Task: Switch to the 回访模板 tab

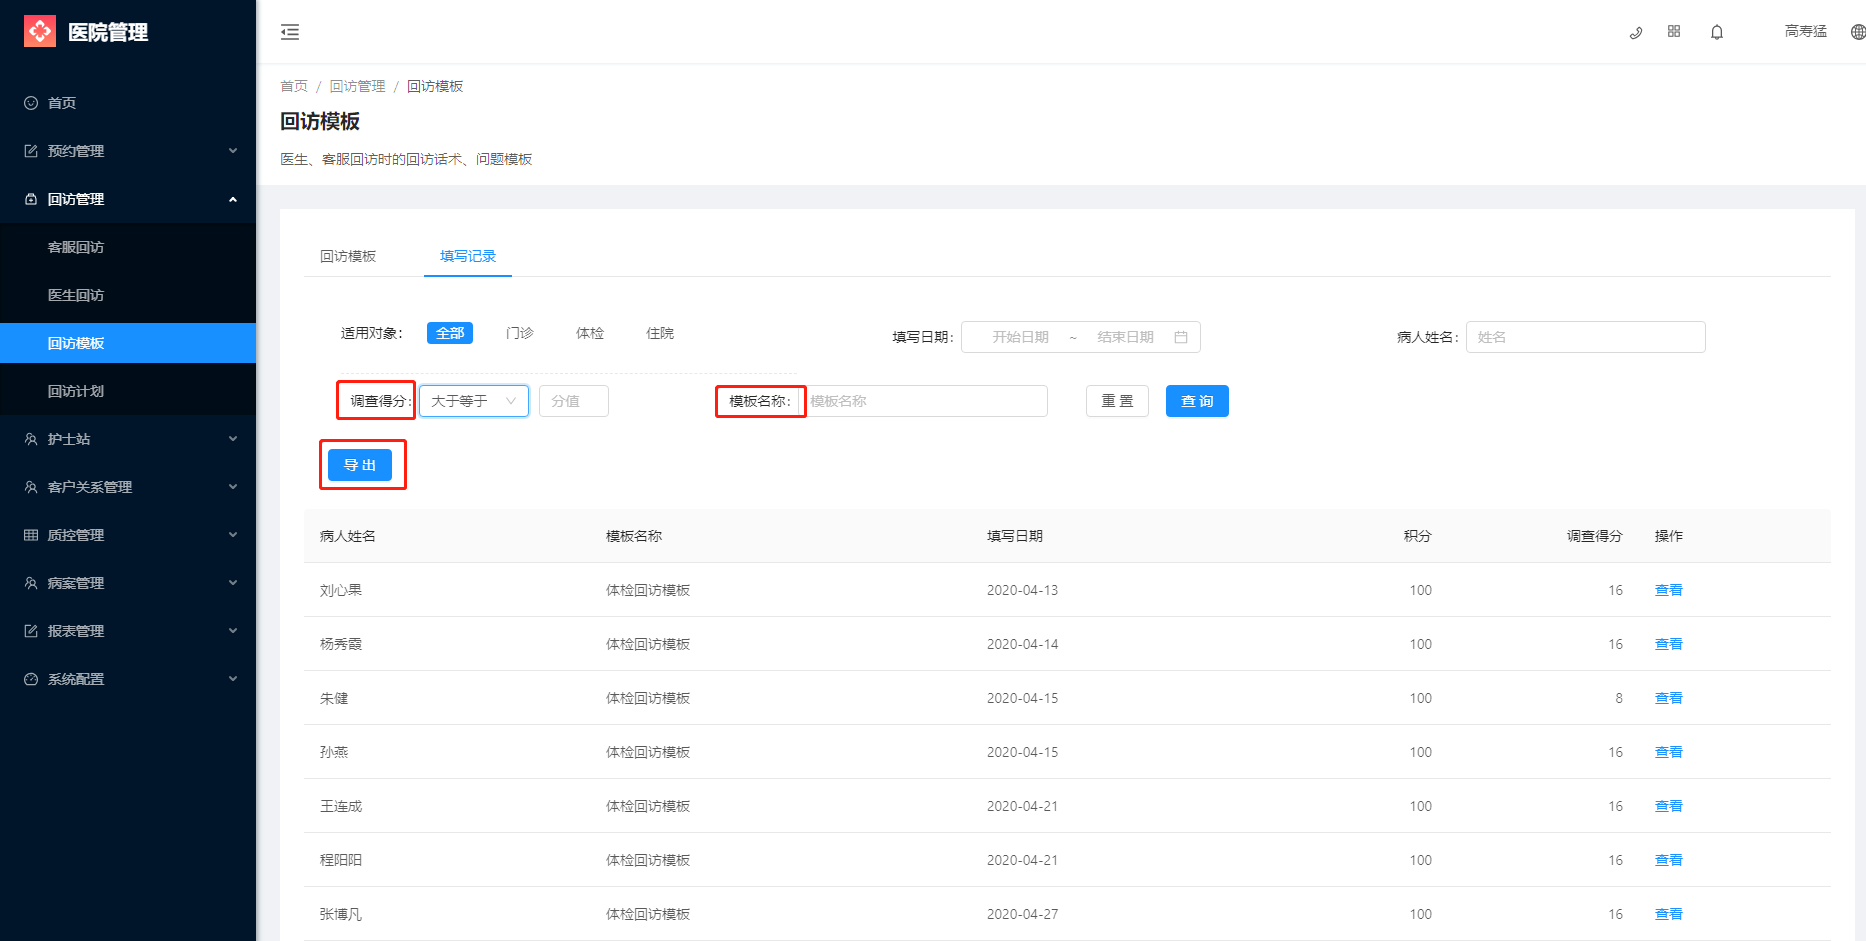Action: click(x=348, y=256)
